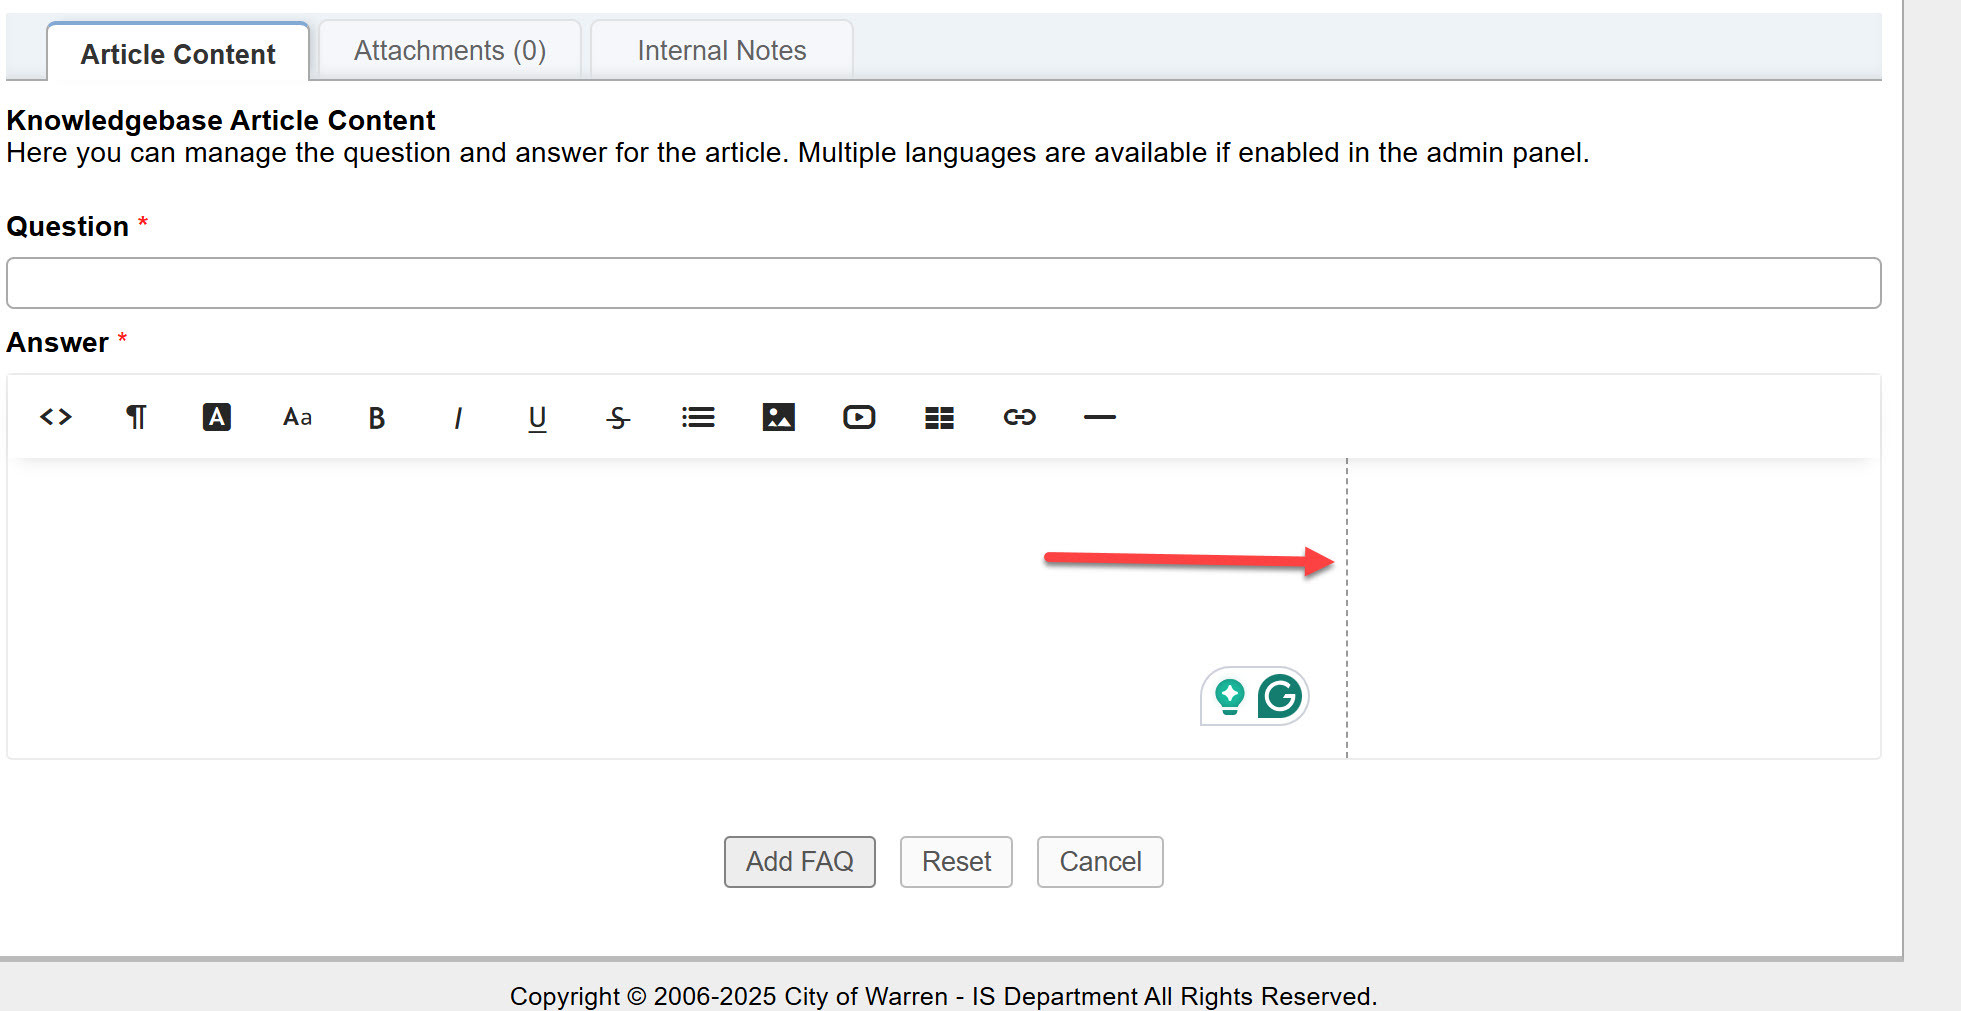Insert a video into the answer
Viewport: 1961px width, 1011px height.
[859, 417]
